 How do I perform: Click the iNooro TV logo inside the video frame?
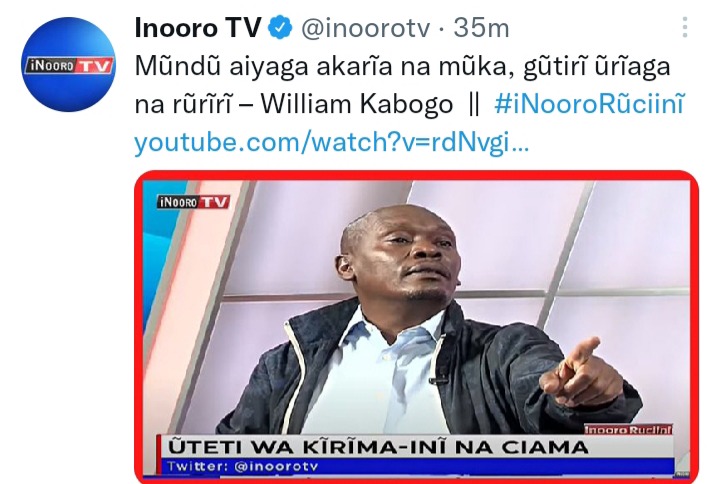pos(193,202)
